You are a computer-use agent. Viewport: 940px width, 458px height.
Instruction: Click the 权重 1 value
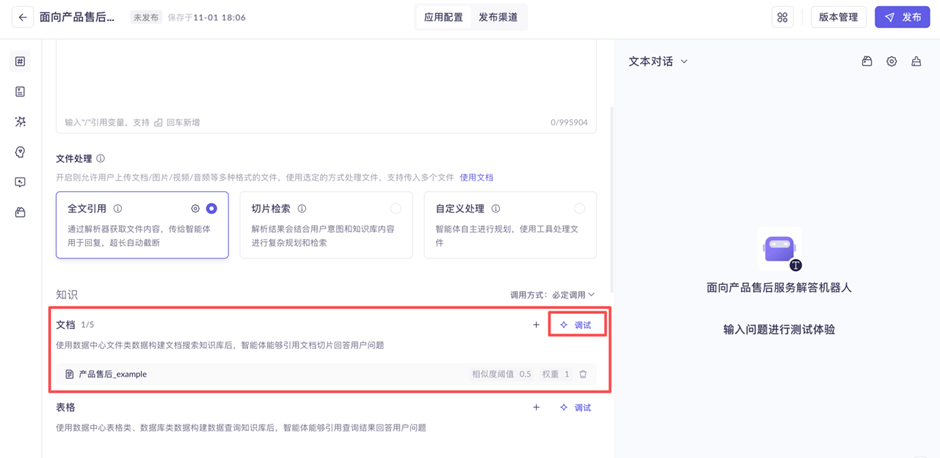pyautogui.click(x=556, y=374)
